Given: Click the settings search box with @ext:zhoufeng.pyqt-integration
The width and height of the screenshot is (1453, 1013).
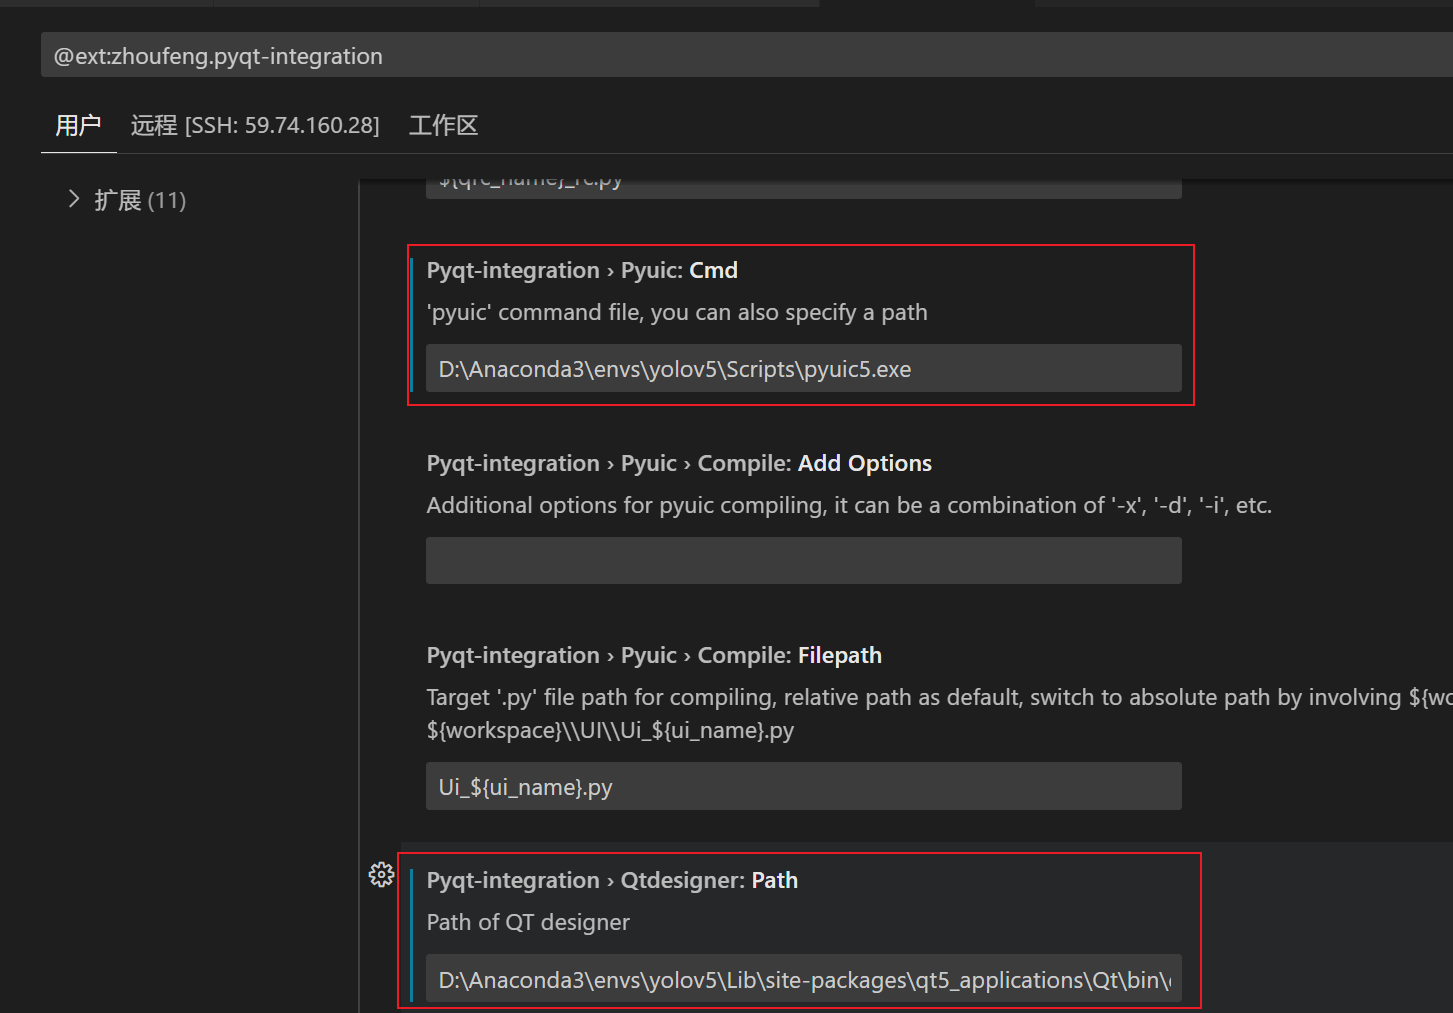Looking at the screenshot, I should click(746, 55).
